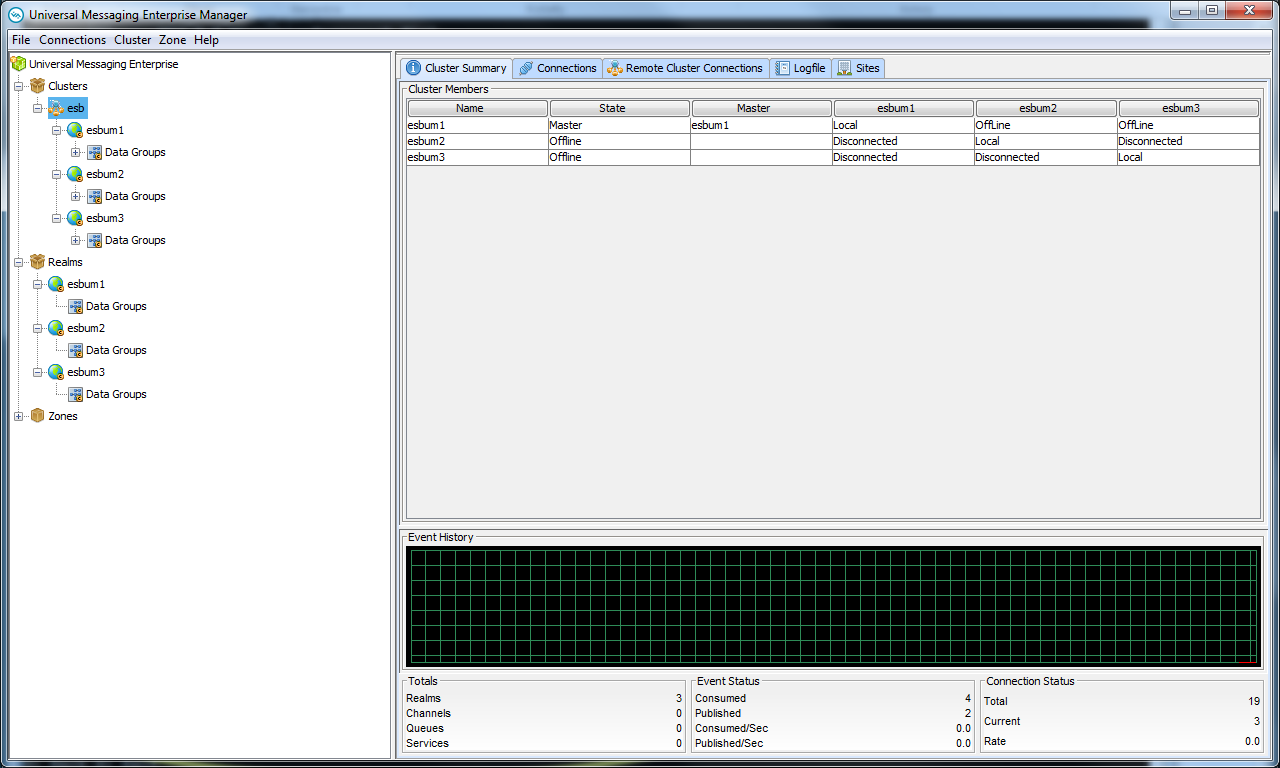
Task: Expand Data Groups under cluster esbum3
Action: [x=76, y=240]
